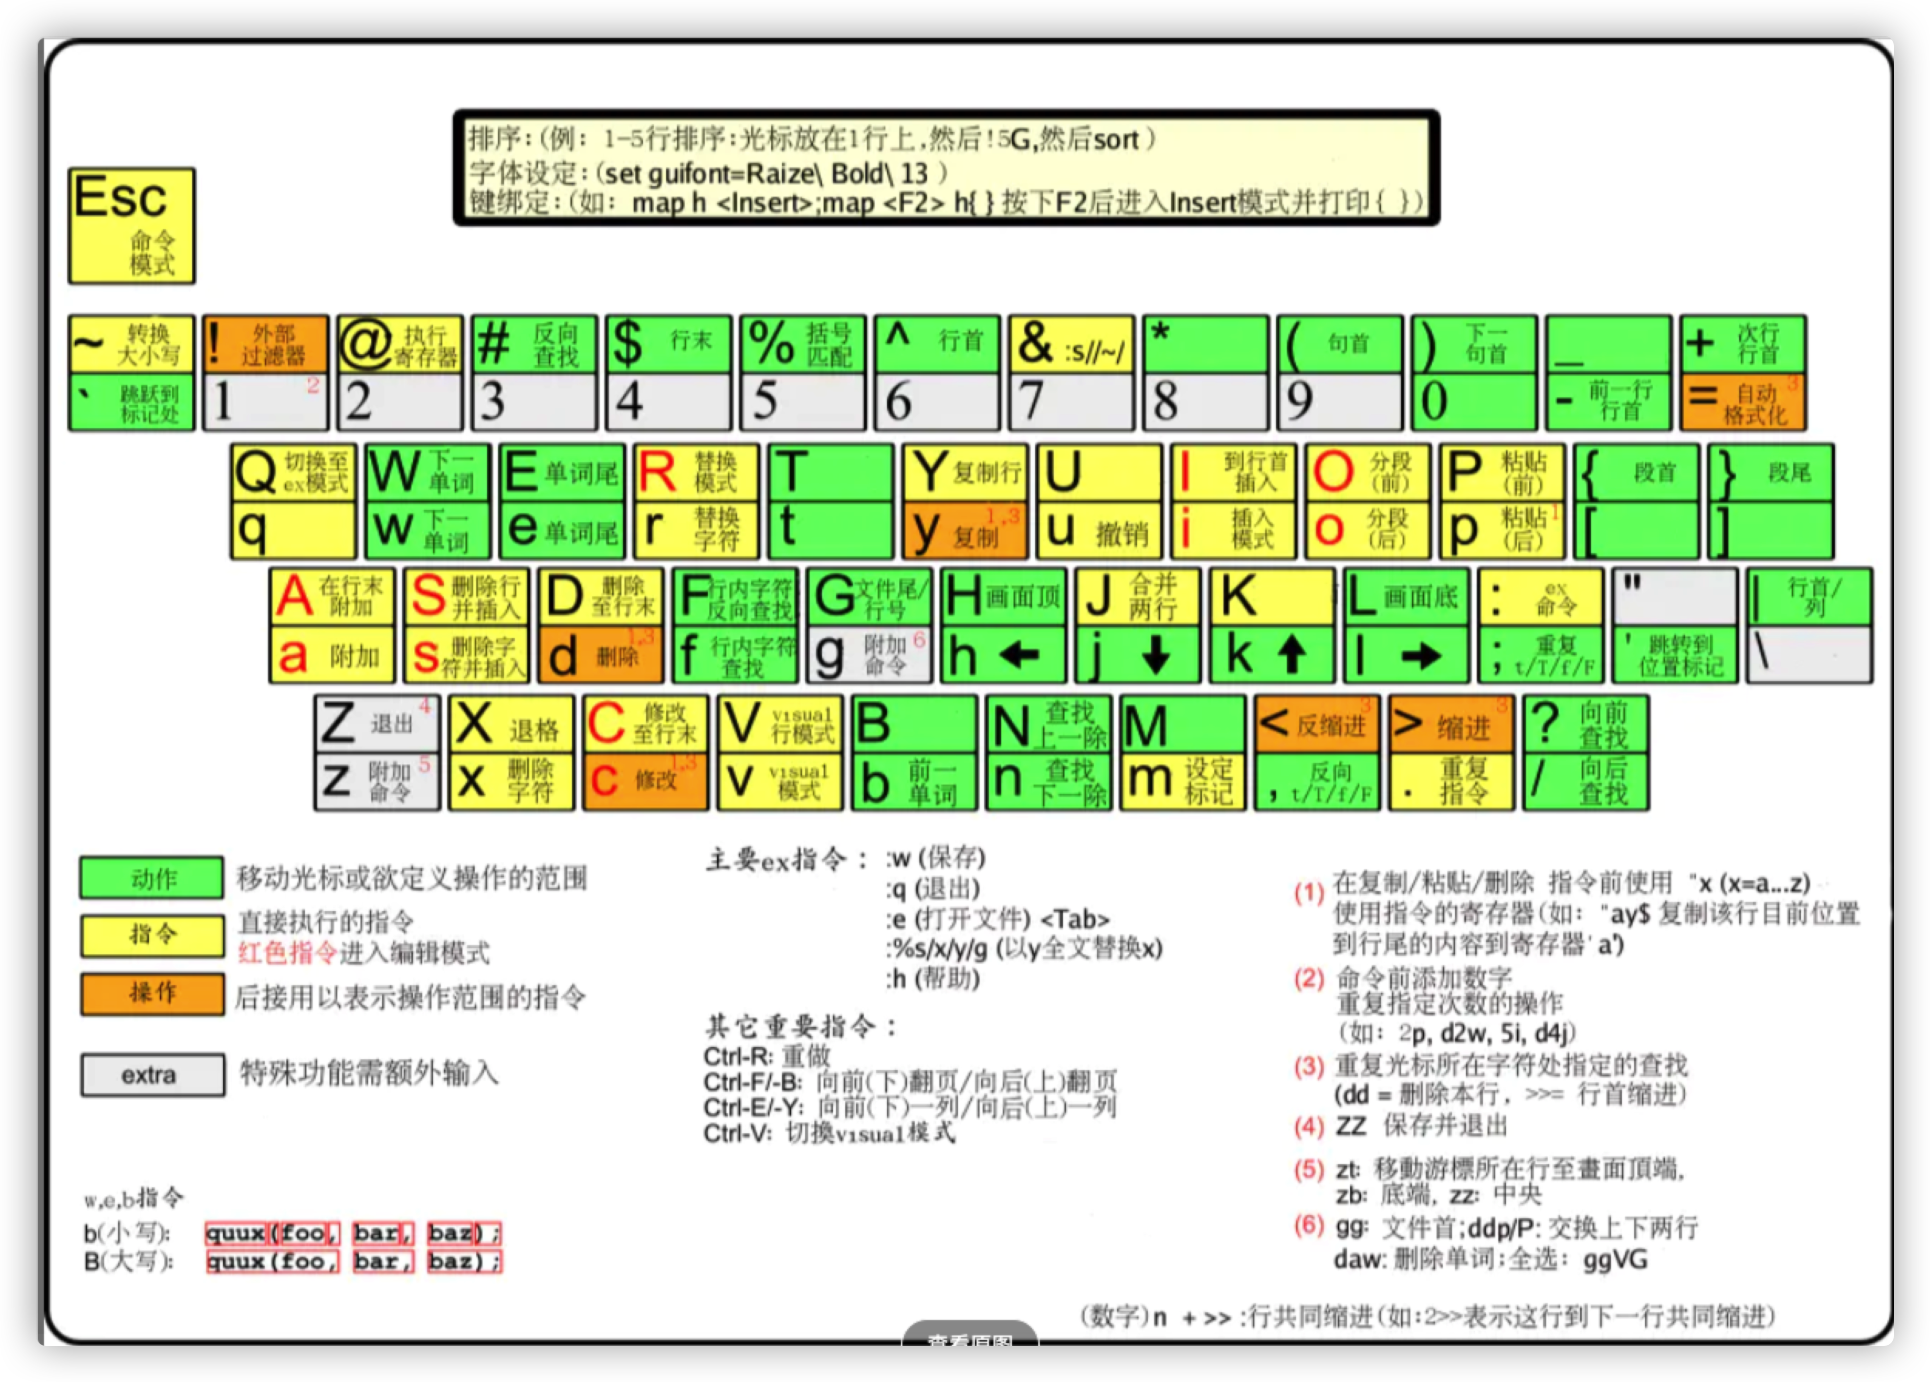
Task: Click the $ 行末 end-of-line key
Action: [x=668, y=343]
